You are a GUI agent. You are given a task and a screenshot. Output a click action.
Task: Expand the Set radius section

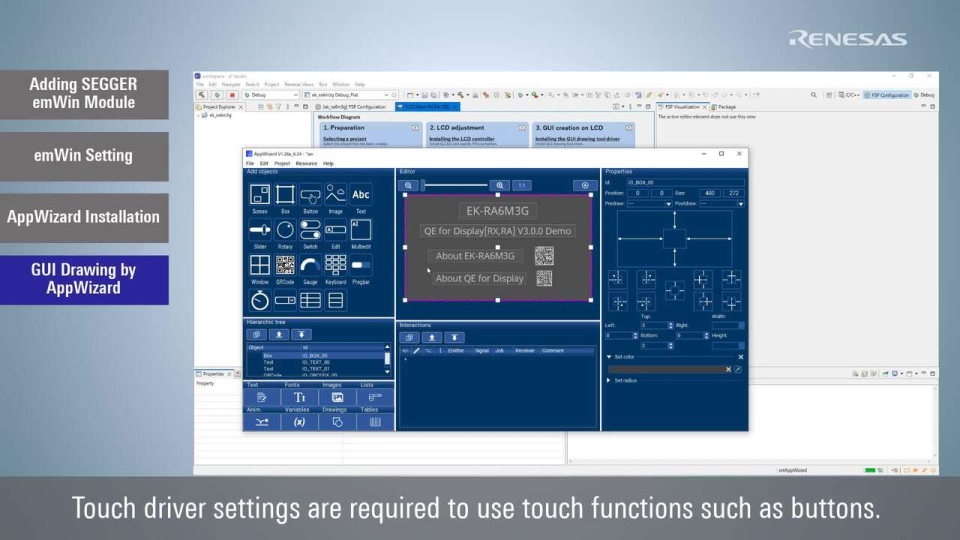point(609,380)
